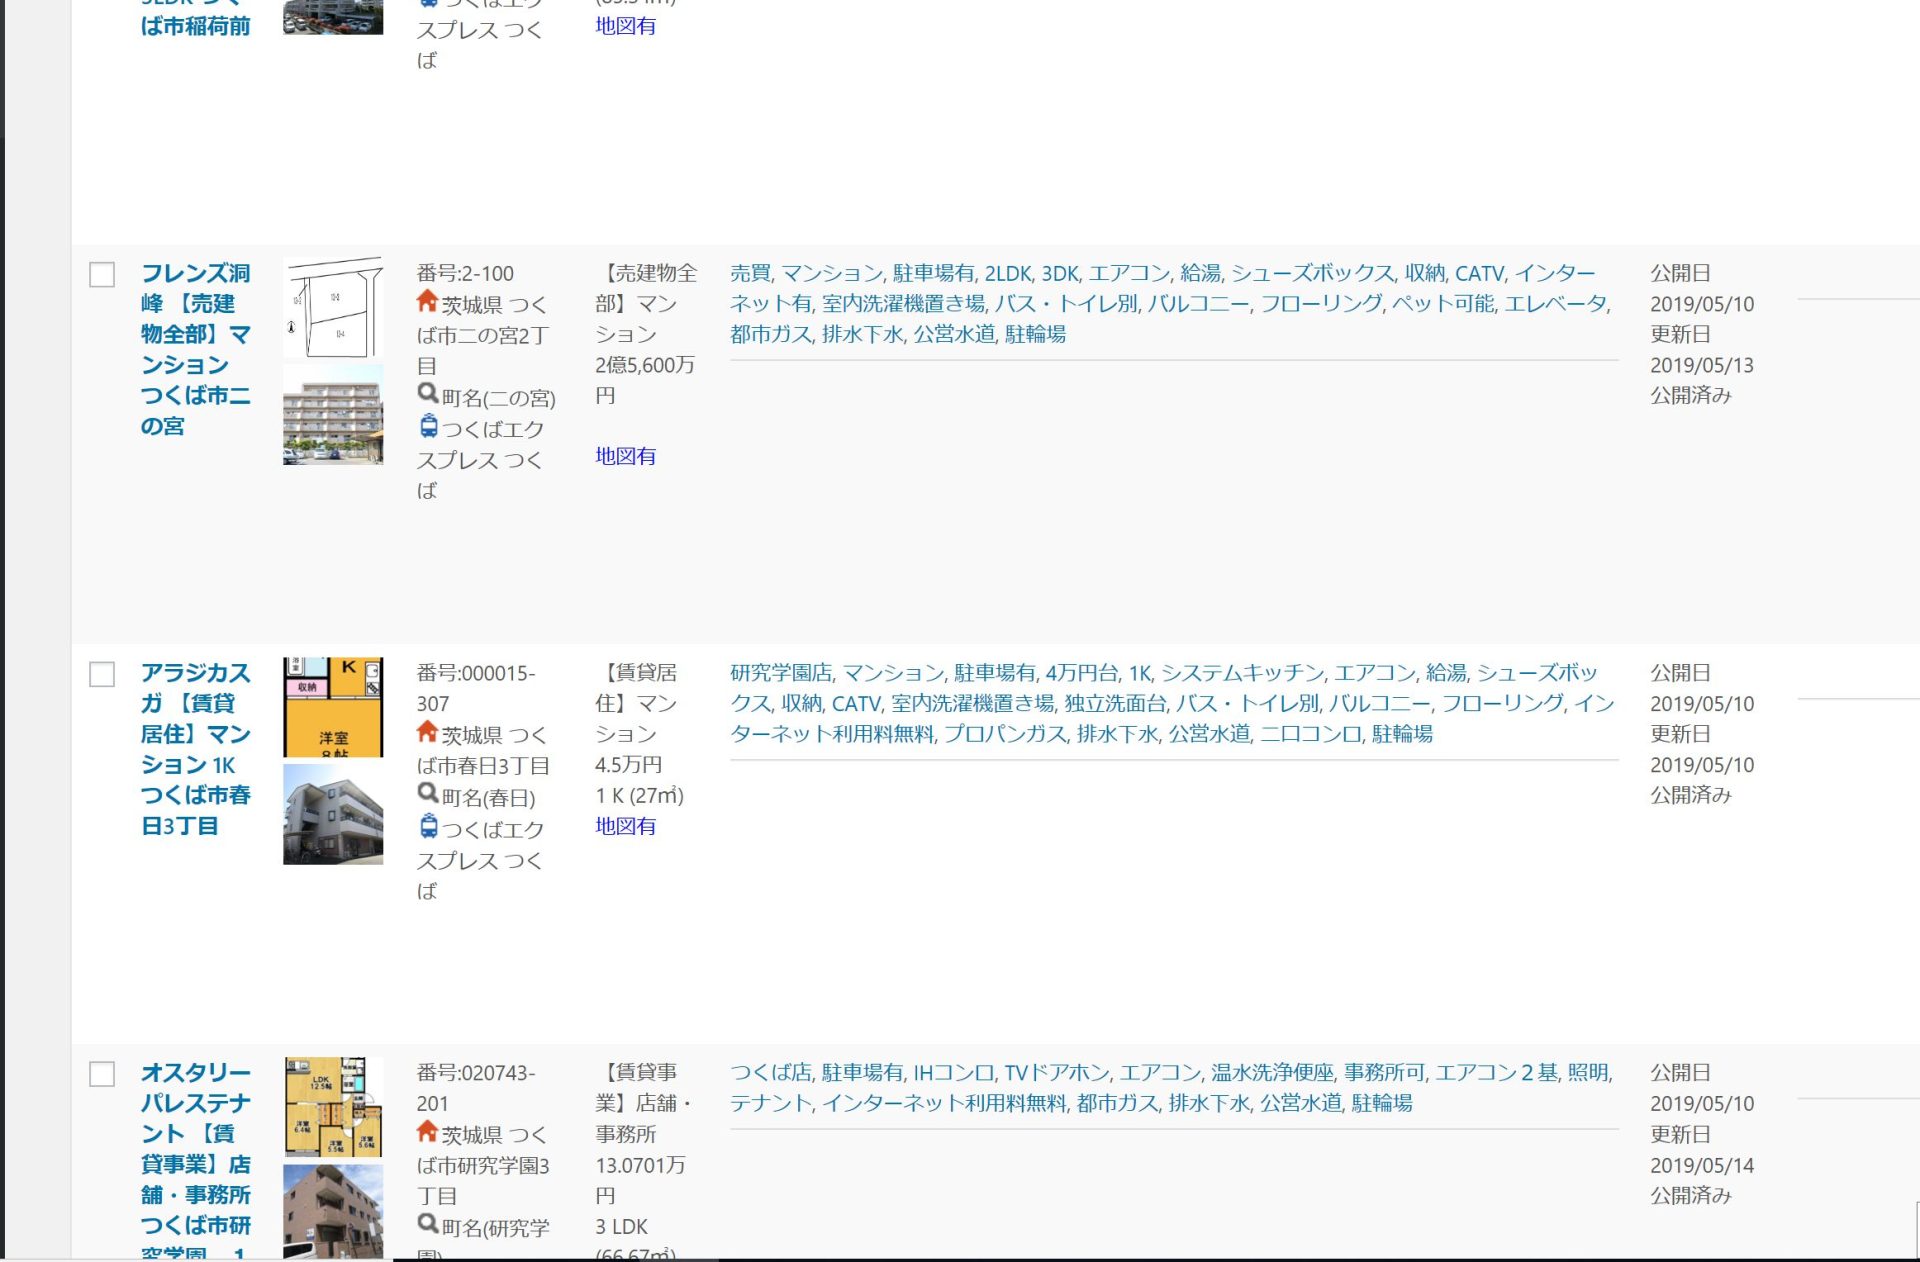Filter by プロパンガス tag

click(x=1005, y=734)
